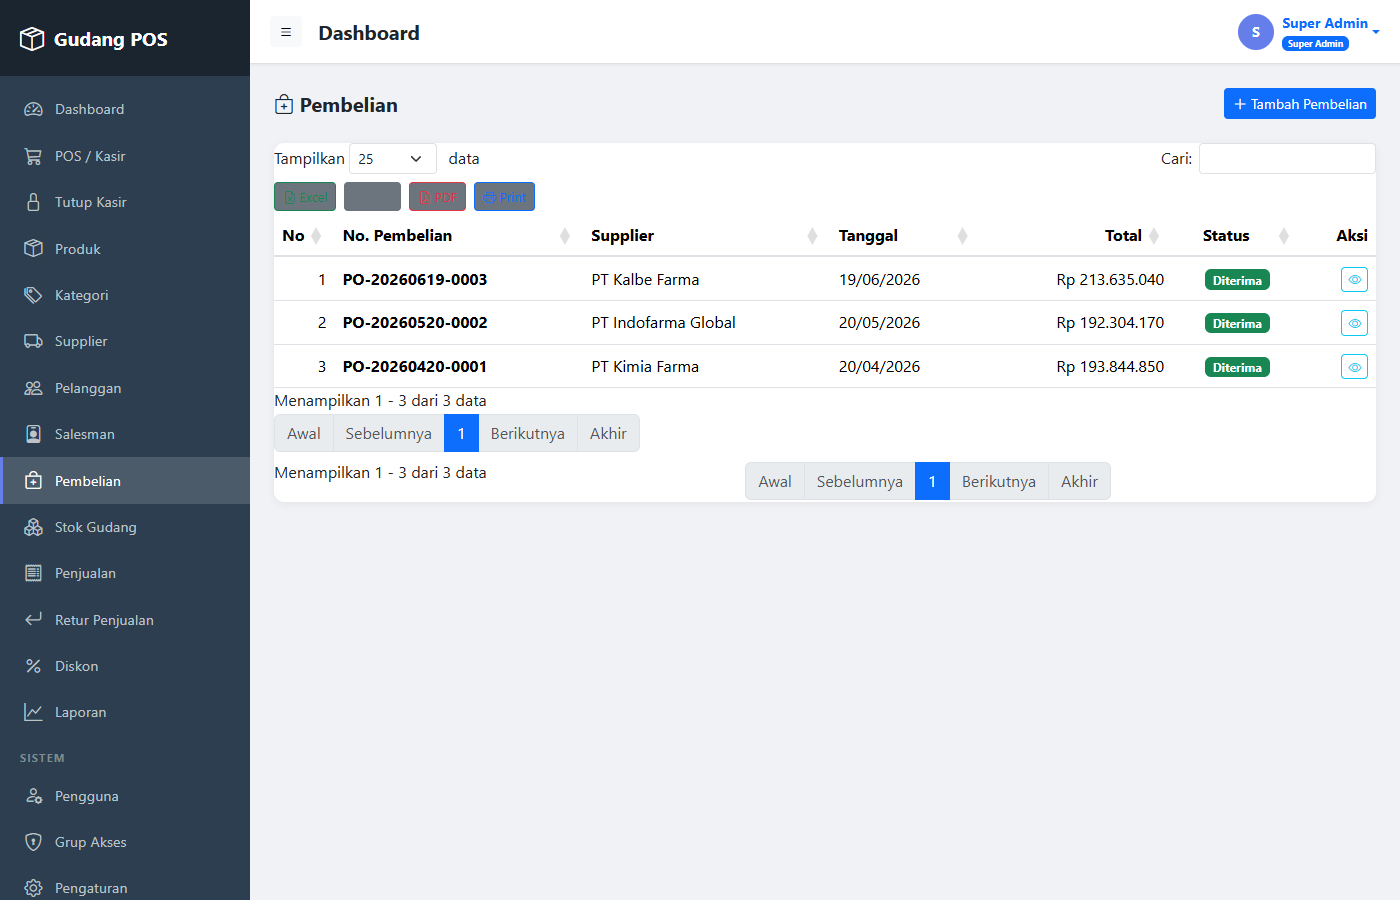Open Stok Gudang boxes icon
The width and height of the screenshot is (1400, 900).
tap(33, 527)
